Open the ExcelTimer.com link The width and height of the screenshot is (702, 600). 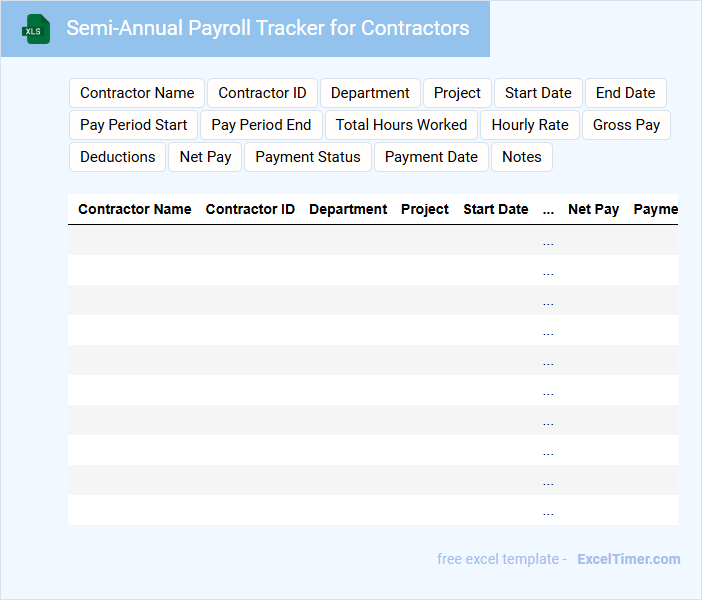pyautogui.click(x=628, y=559)
